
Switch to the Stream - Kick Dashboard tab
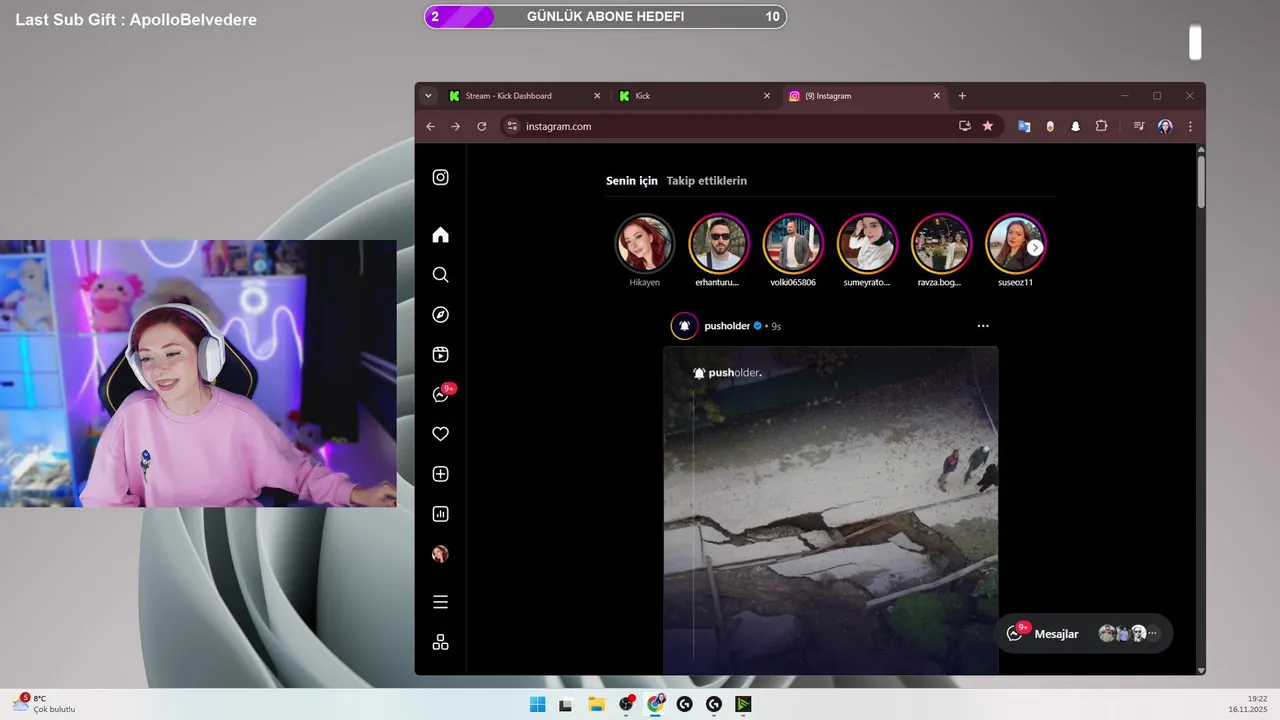[524, 96]
